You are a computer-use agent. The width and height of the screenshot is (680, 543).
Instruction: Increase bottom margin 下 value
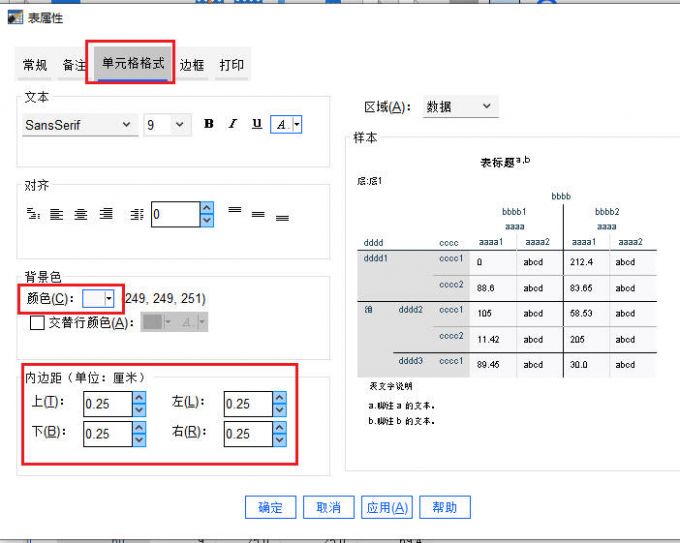tap(139, 428)
